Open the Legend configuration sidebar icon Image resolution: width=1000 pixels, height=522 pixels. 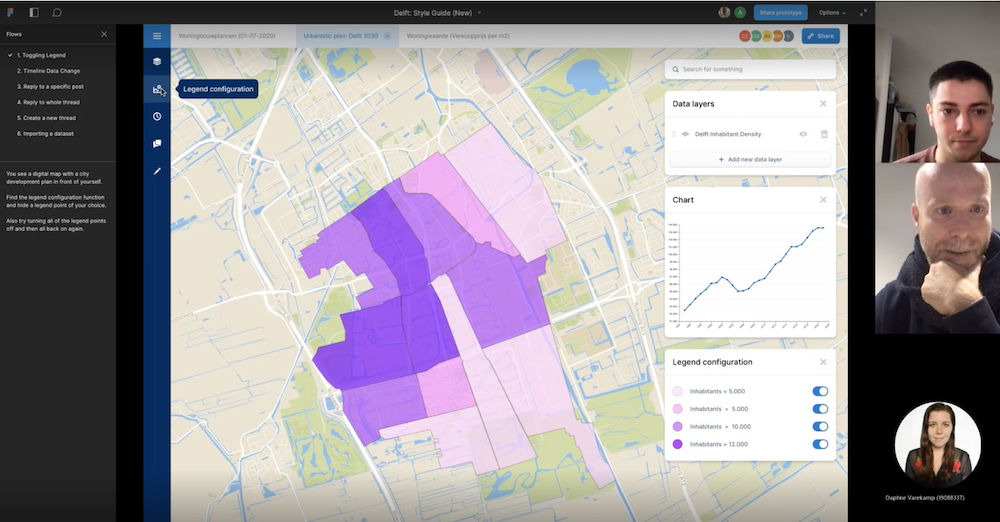tap(157, 90)
